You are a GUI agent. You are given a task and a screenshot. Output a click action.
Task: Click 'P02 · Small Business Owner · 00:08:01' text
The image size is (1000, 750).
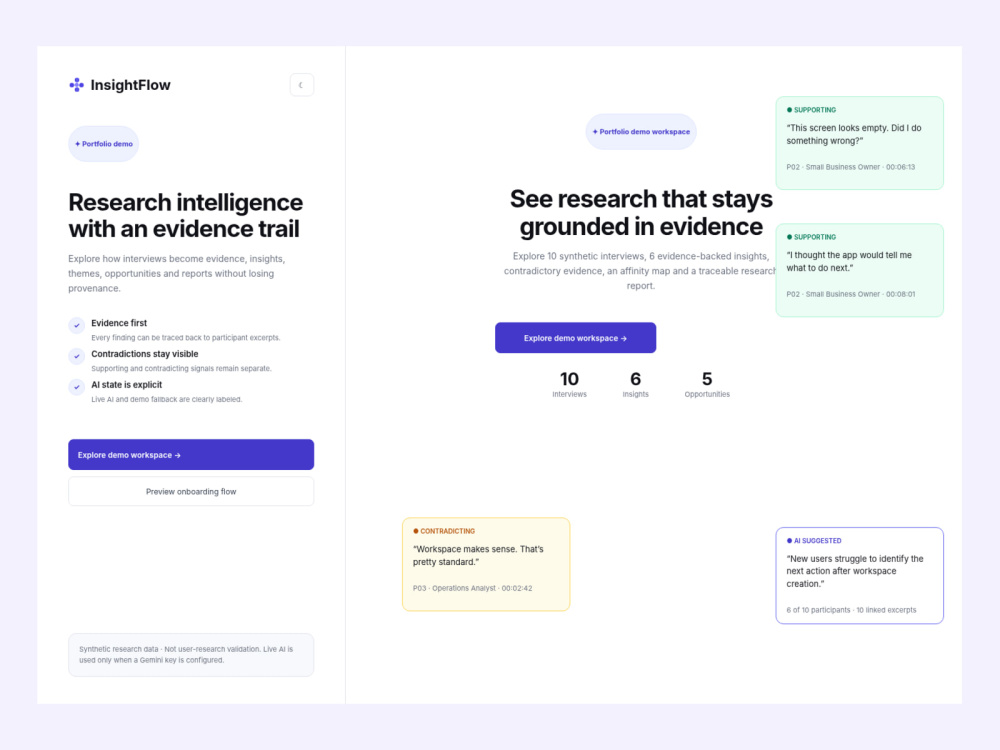click(850, 294)
